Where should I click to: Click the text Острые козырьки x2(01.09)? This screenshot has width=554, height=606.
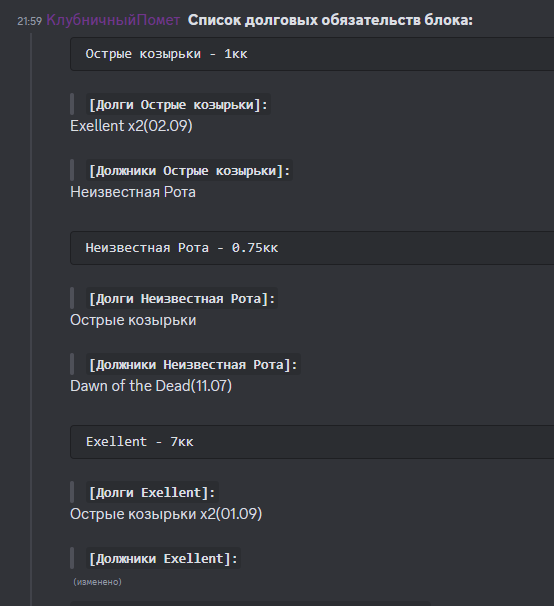166,514
